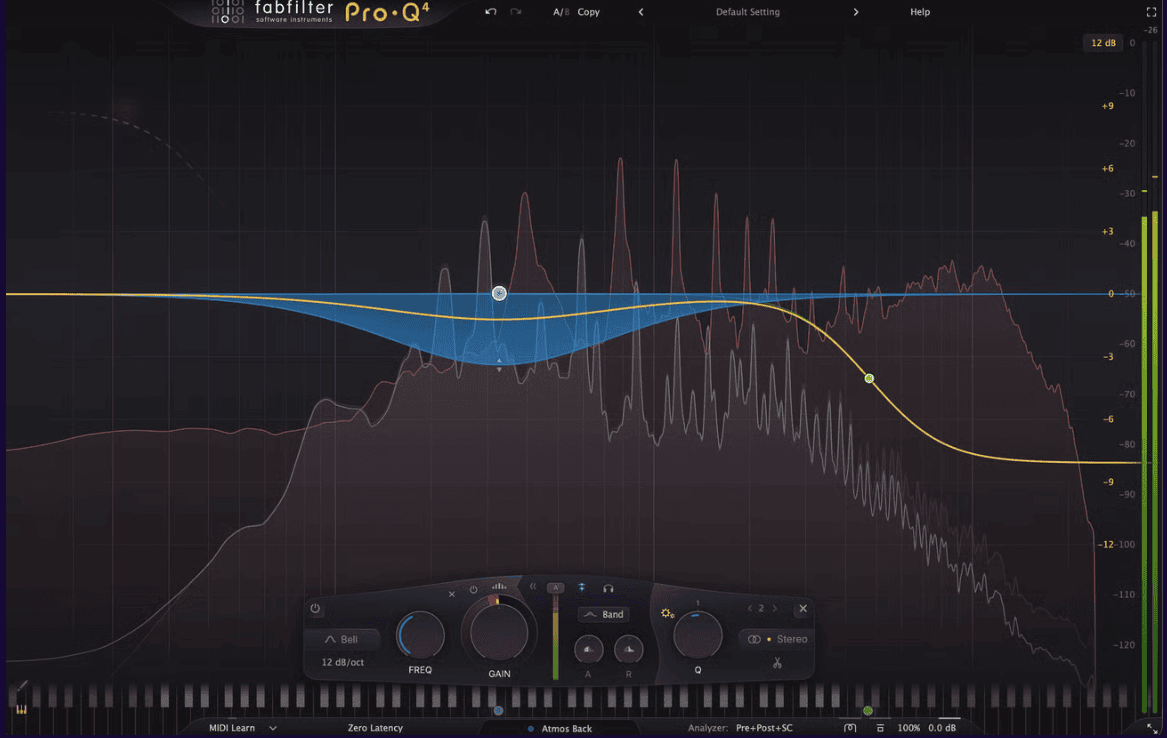Adjust the Q knob

pyautogui.click(x=697, y=636)
